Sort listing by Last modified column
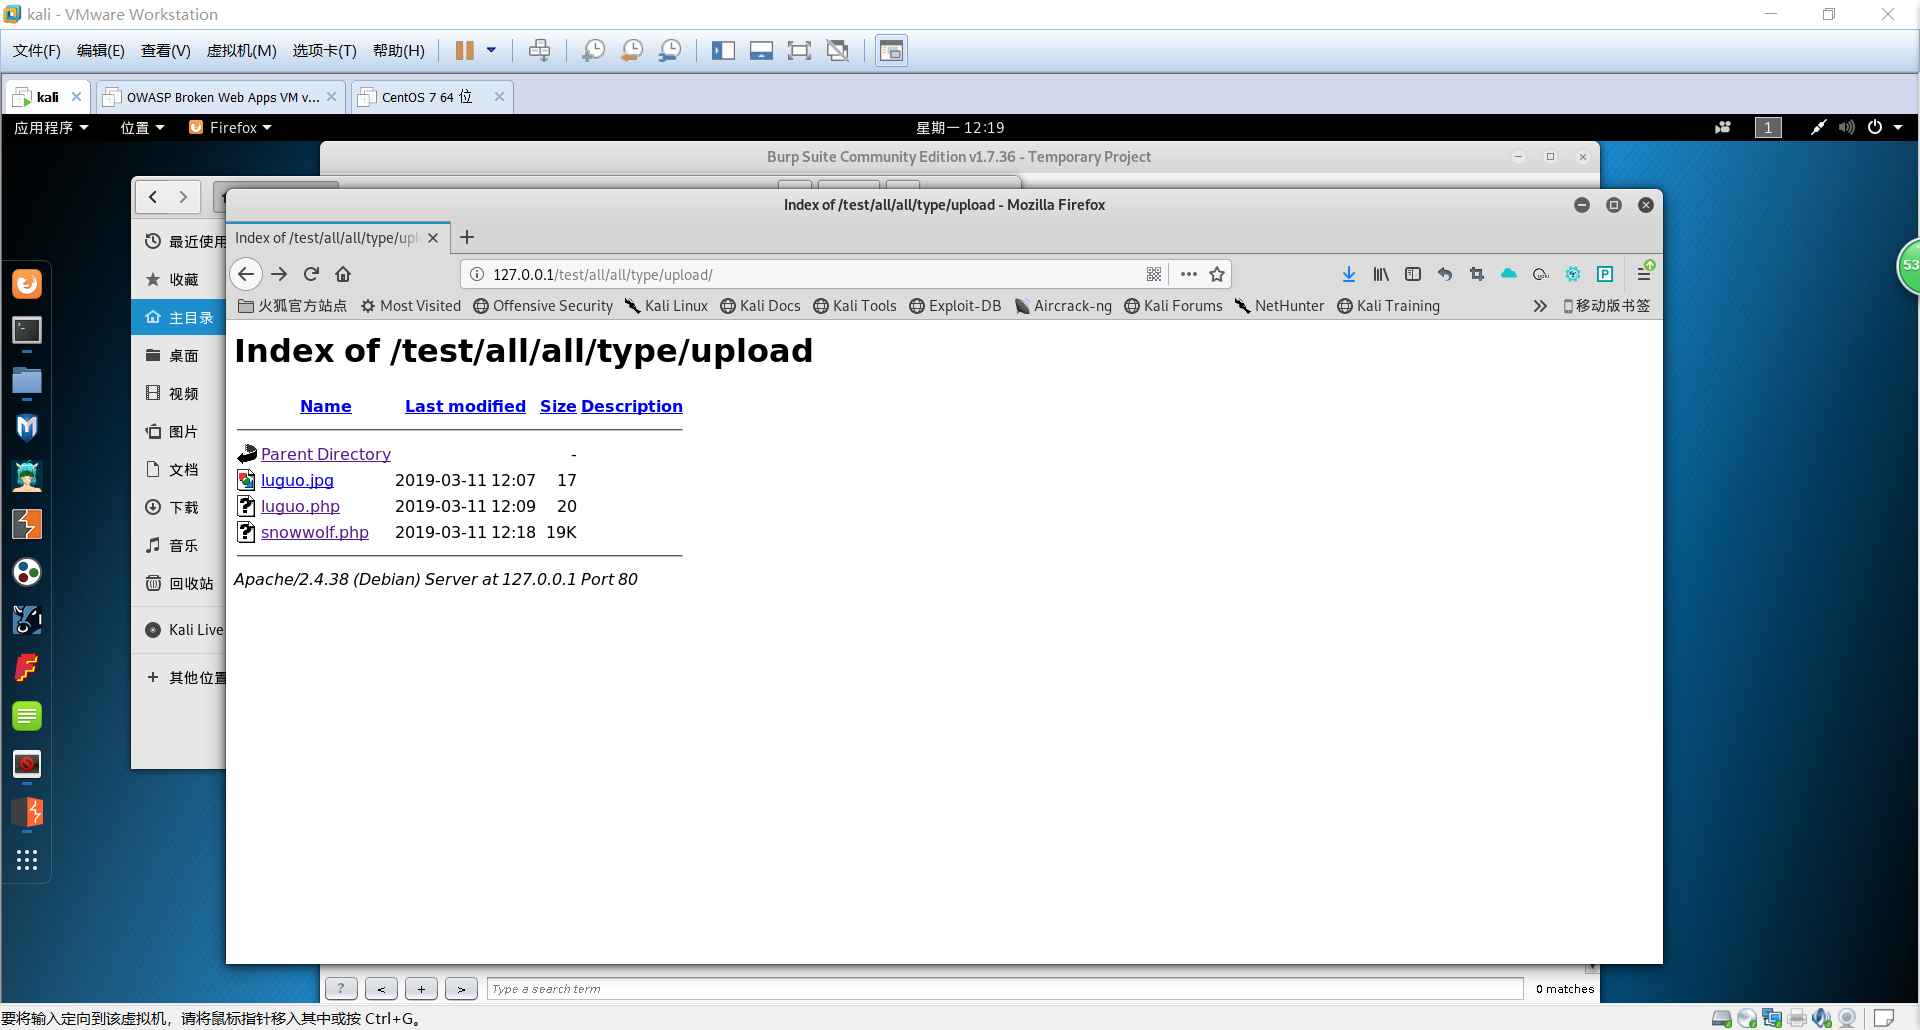 465,406
